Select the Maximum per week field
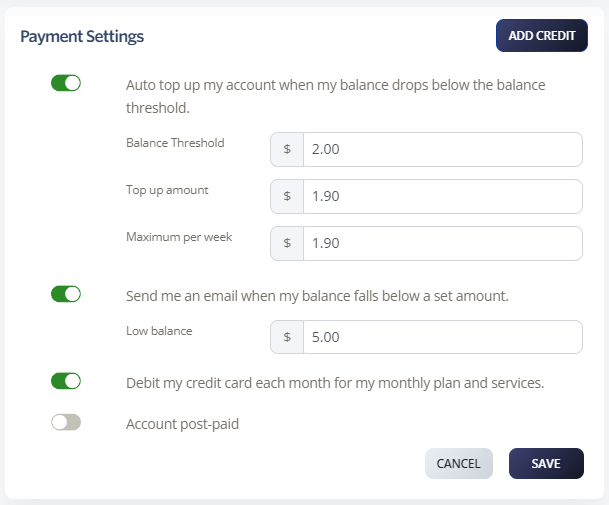609x505 pixels. pos(442,243)
